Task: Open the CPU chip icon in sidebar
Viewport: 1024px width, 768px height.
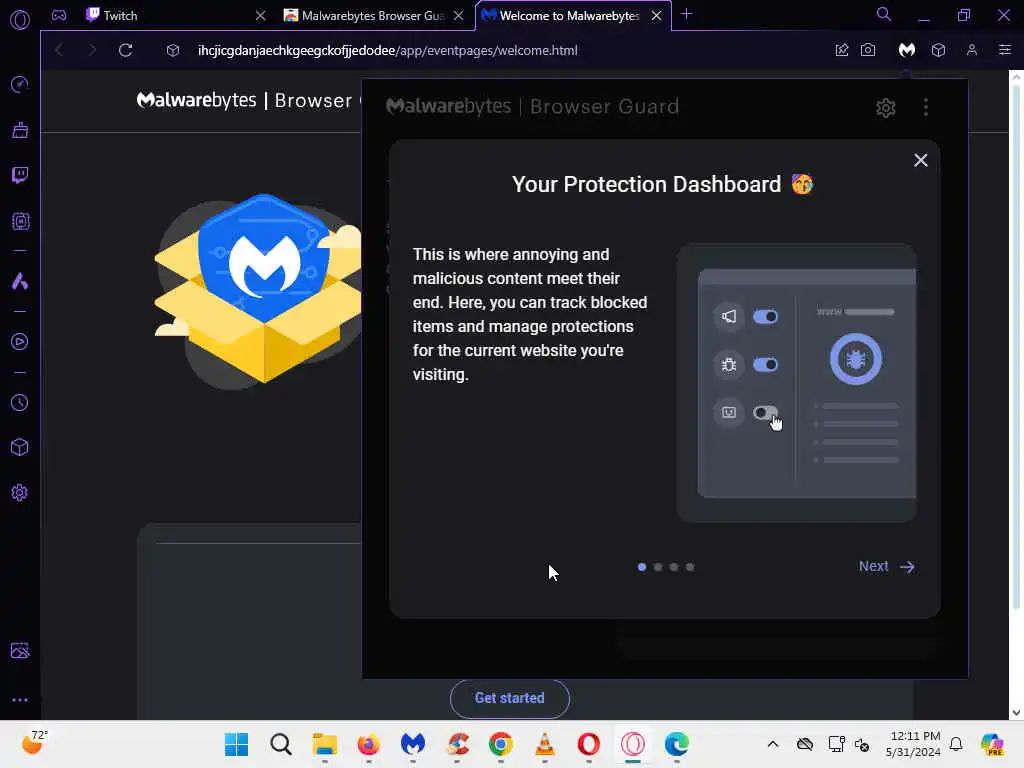Action: click(x=20, y=221)
